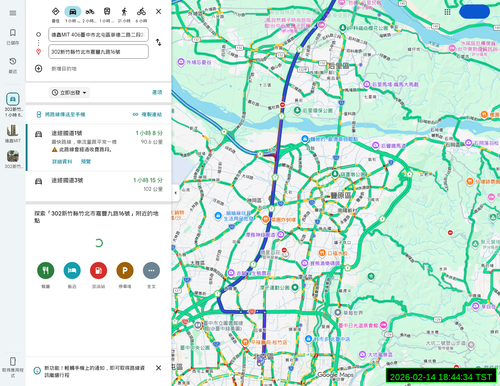This screenshot has height=386, width=500.
Task: Select the Best travel mode icon
Action: click(x=56, y=12)
